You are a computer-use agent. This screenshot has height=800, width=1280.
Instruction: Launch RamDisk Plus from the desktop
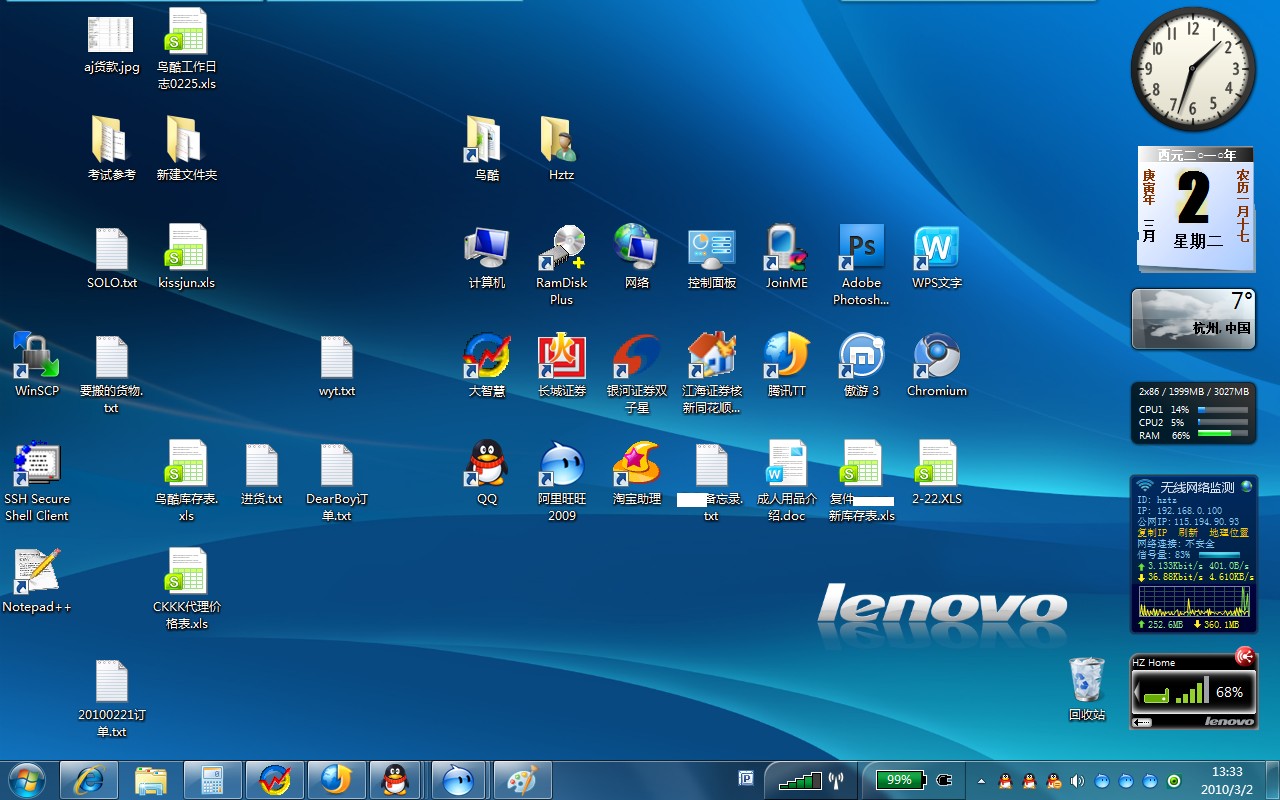[562, 248]
